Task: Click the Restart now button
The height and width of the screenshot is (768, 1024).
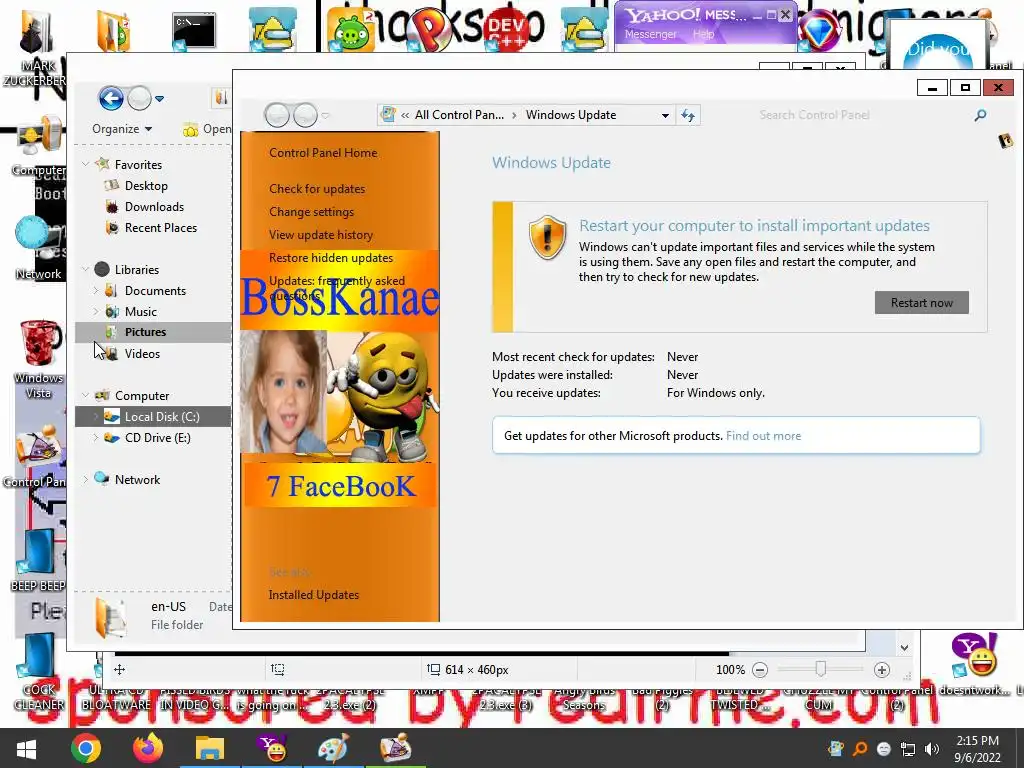Action: 921,302
